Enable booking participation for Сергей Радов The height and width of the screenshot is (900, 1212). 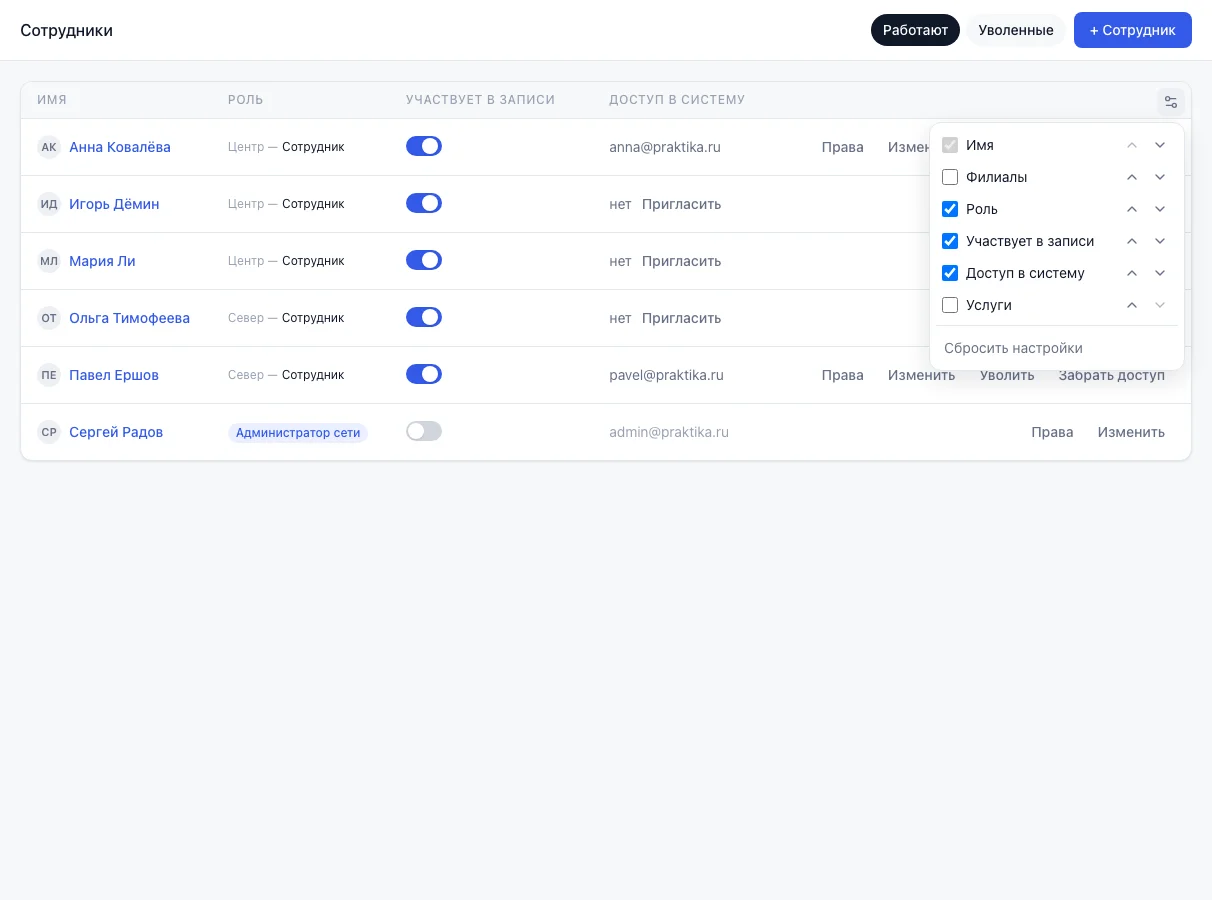[x=424, y=431]
